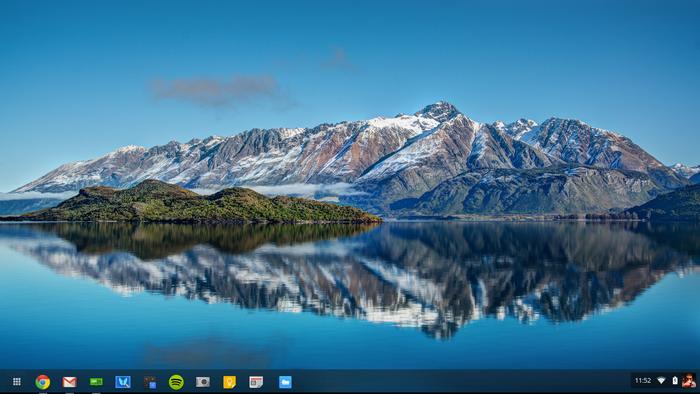Open the multicolored squares app icon
Screen dimensions: 700x394
click(150, 382)
